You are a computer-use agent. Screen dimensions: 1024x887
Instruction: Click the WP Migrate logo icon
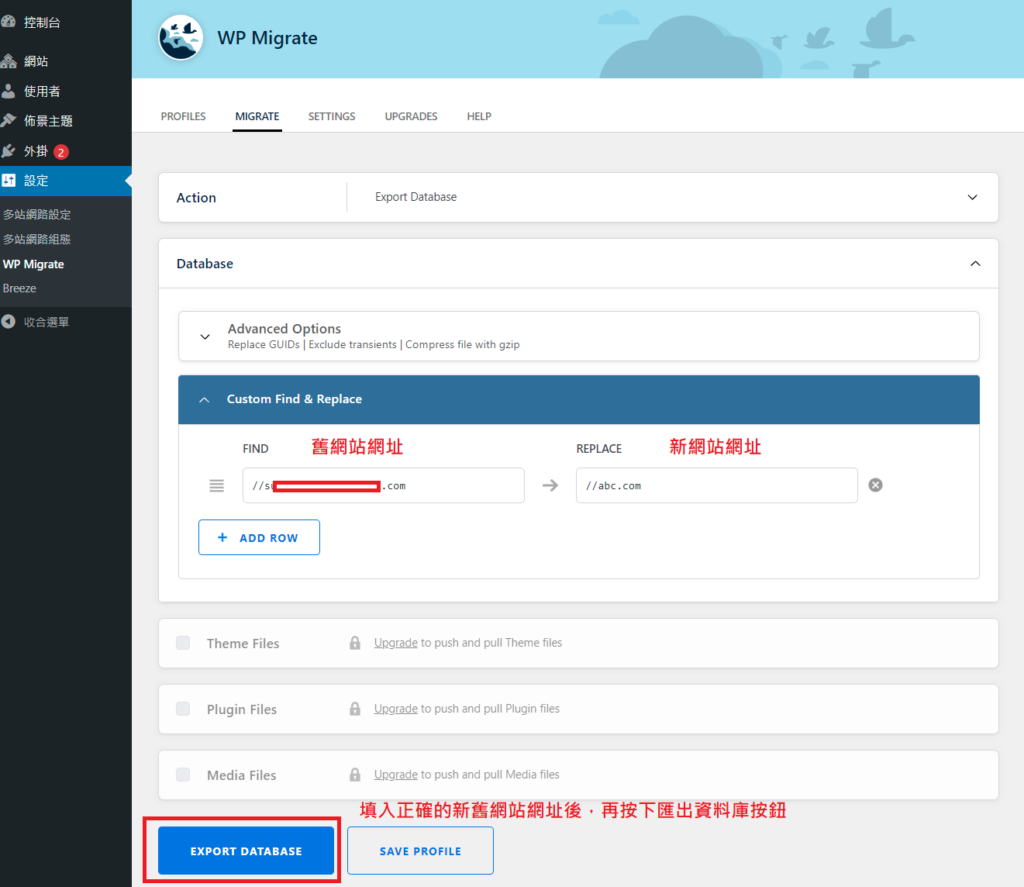[181, 38]
